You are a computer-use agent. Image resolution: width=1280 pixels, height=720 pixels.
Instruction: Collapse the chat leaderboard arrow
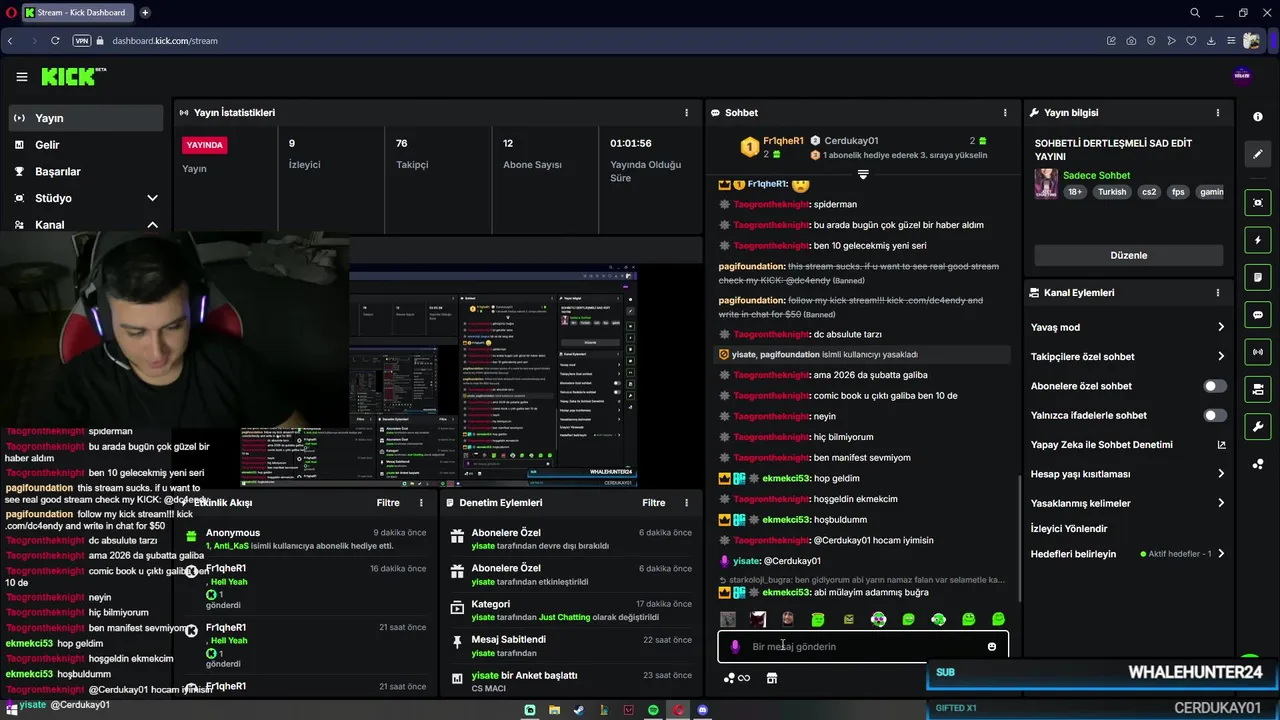tap(863, 174)
